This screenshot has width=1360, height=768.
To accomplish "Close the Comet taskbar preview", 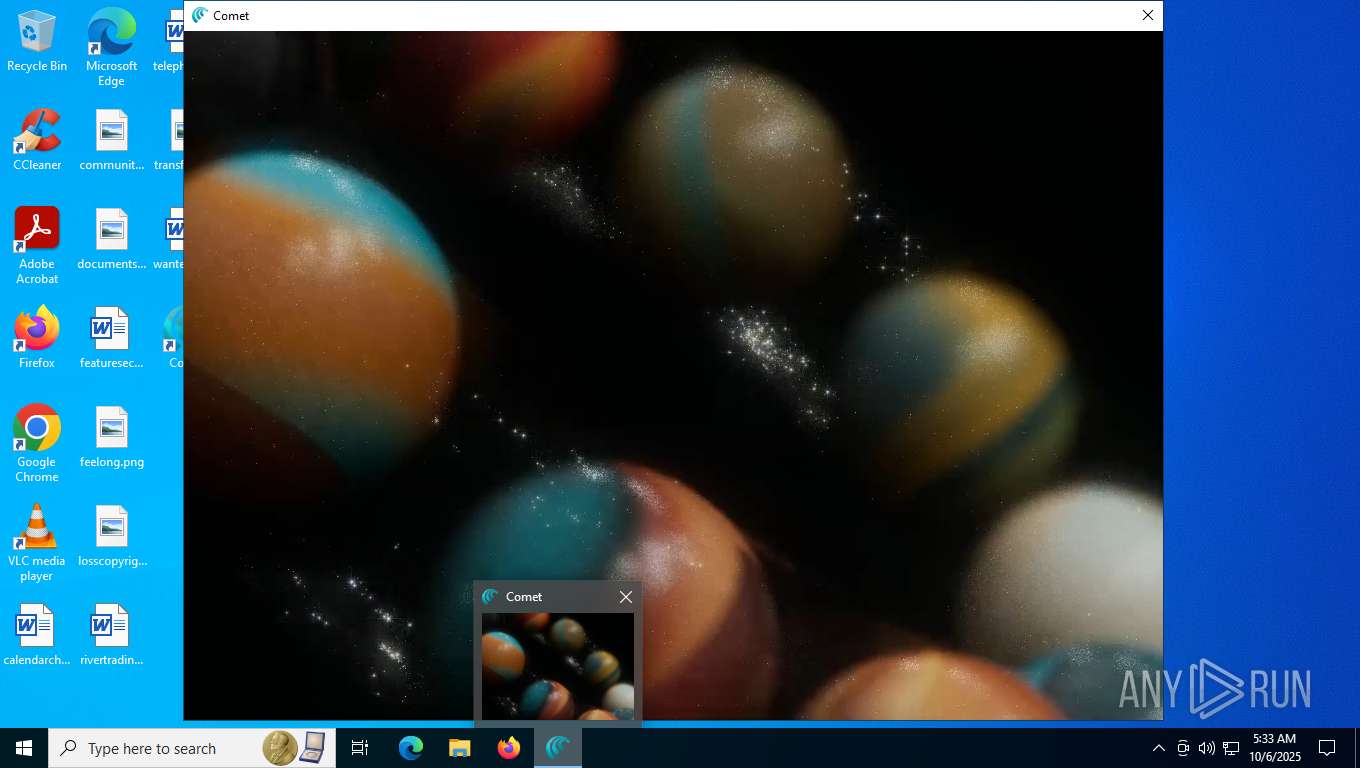I will coord(626,597).
